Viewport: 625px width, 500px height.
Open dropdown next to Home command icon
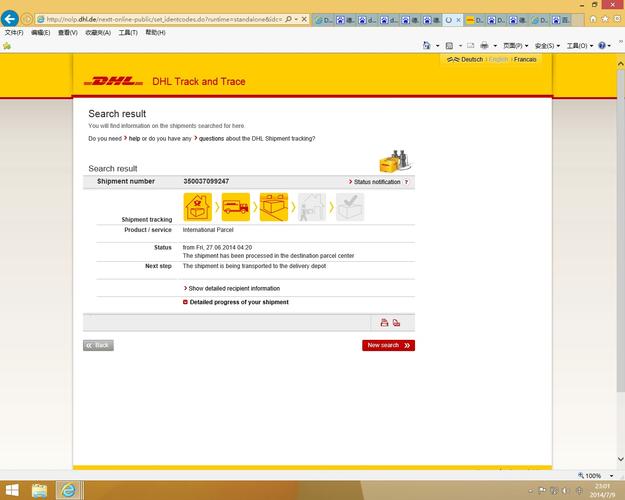pos(438,46)
